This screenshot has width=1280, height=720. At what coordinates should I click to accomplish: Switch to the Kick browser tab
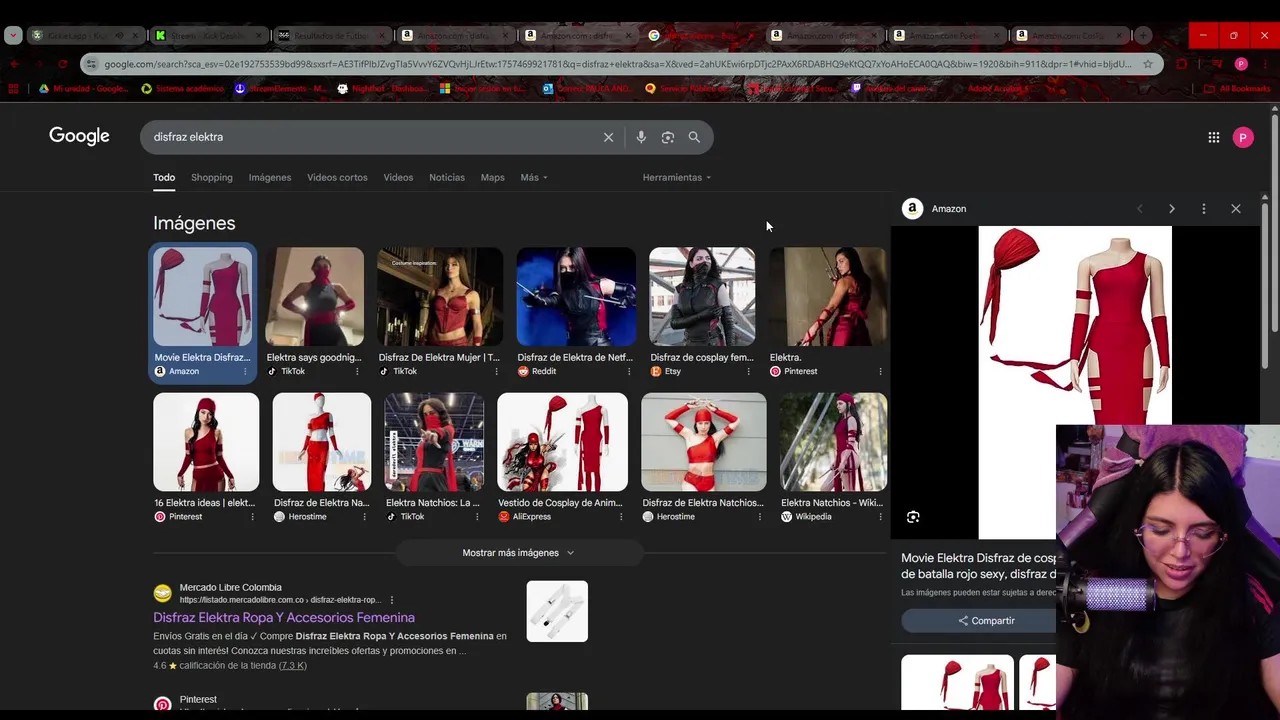pos(208,35)
